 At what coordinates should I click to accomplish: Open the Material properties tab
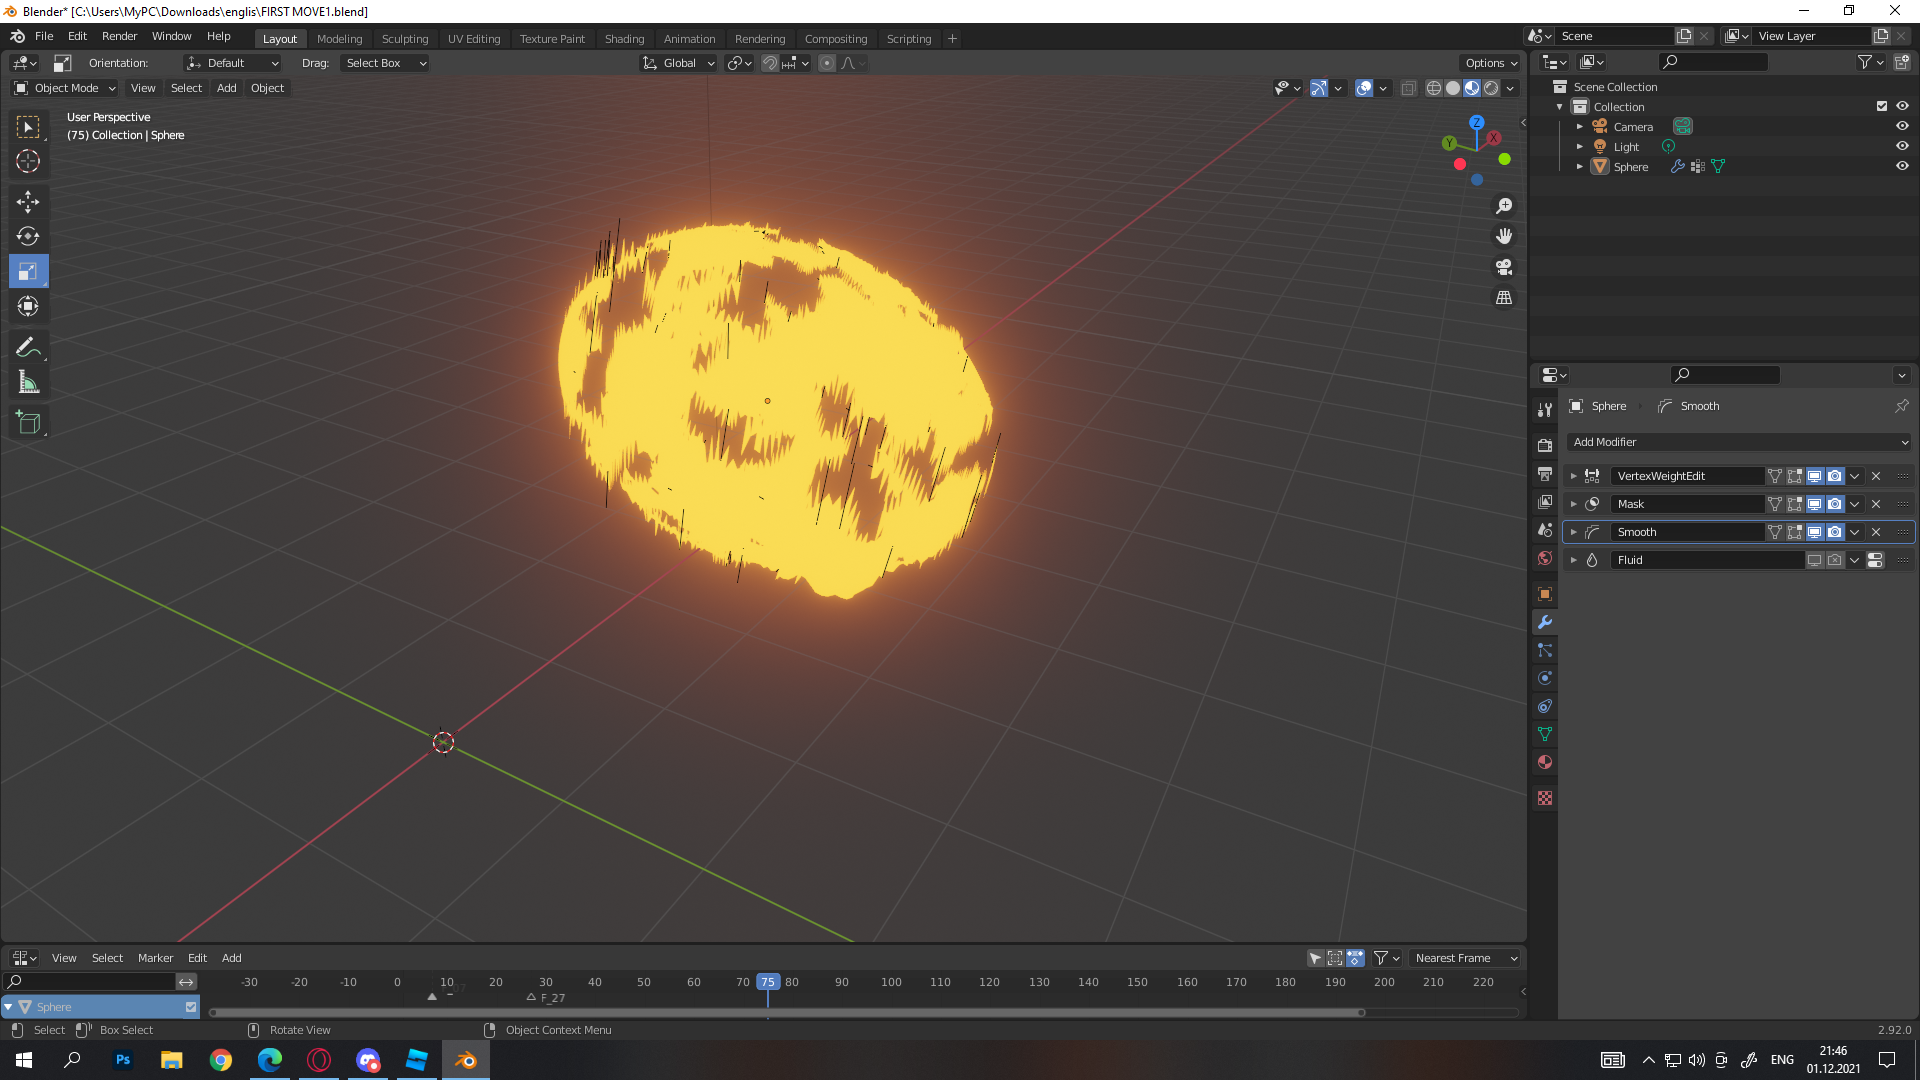tap(1545, 762)
